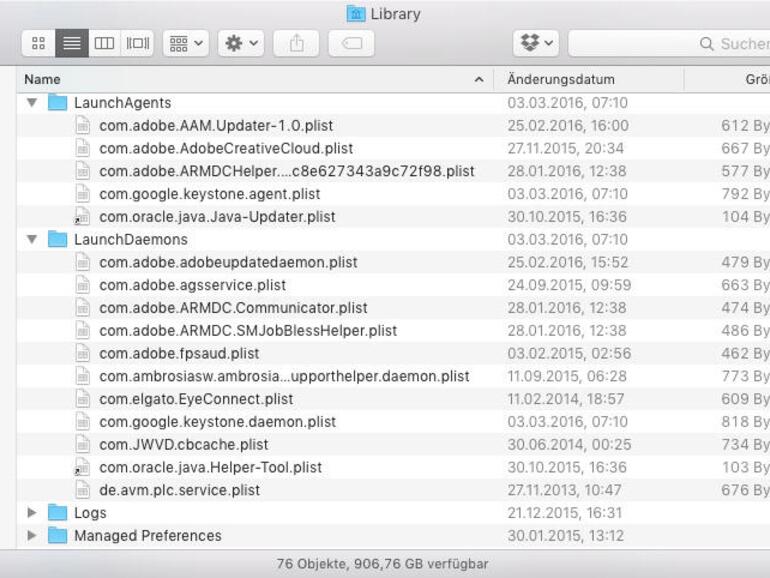
Task: Click file icon of de.avm.plc.service.plist
Action: click(x=83, y=490)
